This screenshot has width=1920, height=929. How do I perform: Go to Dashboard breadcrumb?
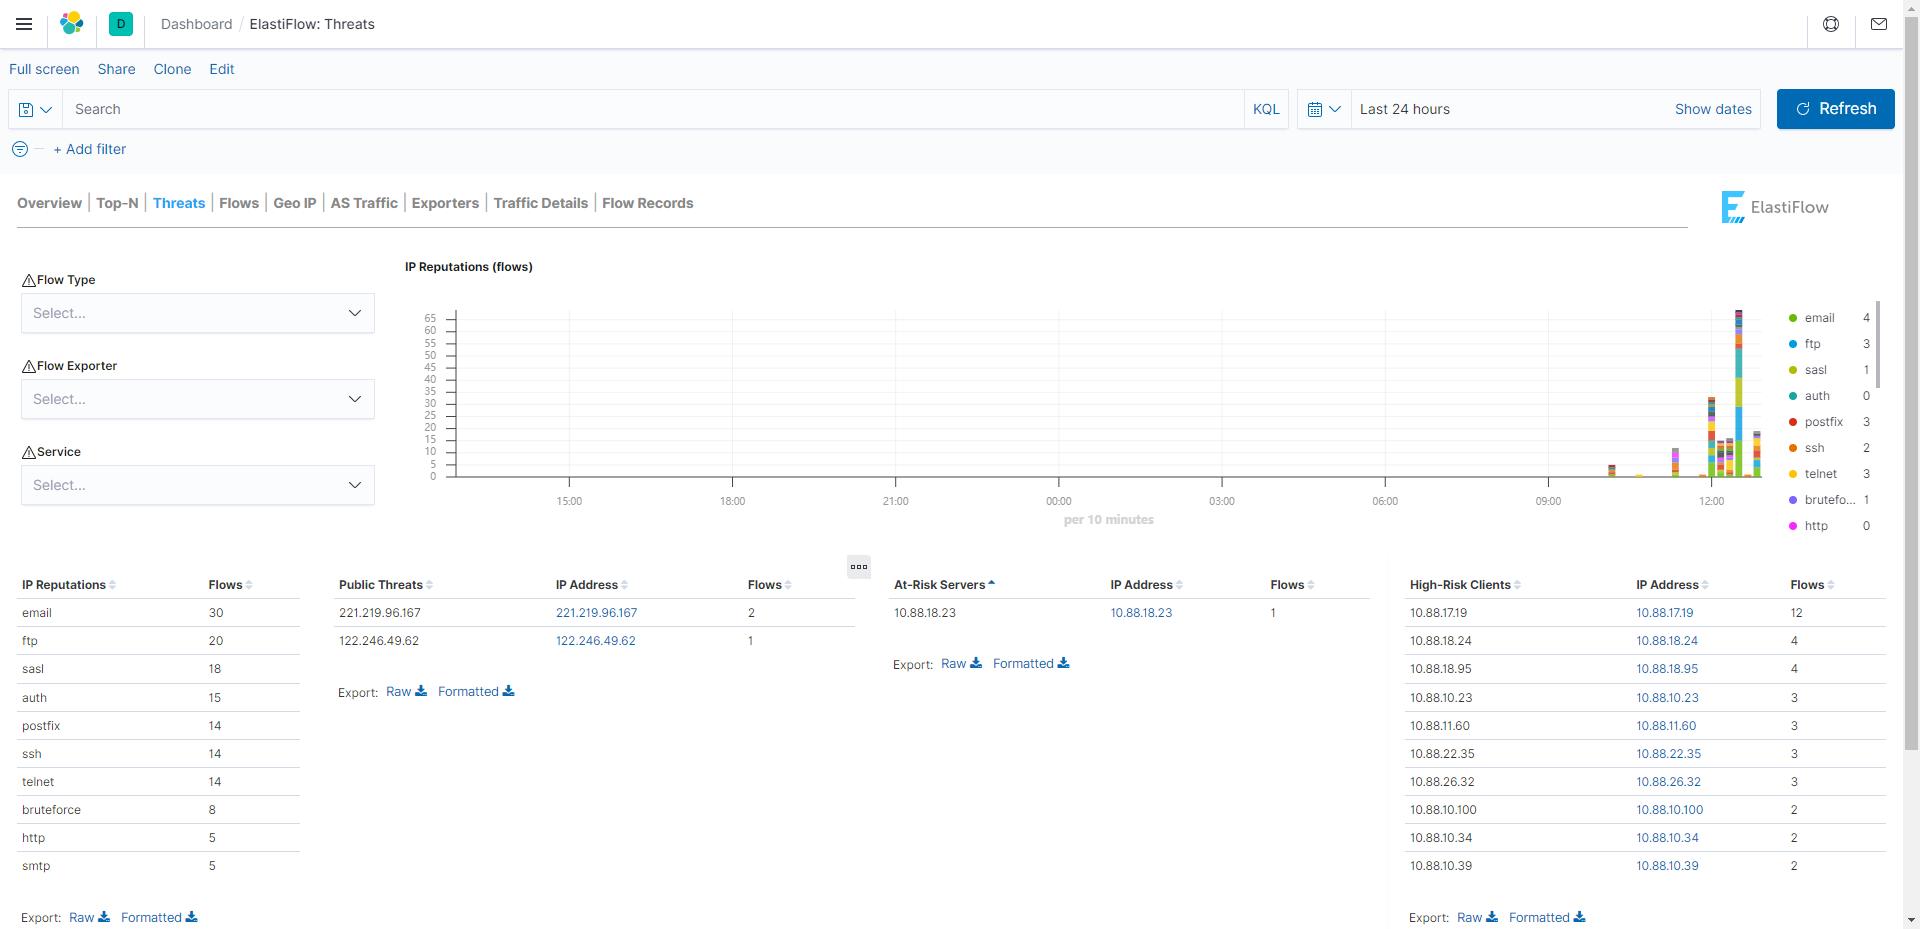coord(196,24)
